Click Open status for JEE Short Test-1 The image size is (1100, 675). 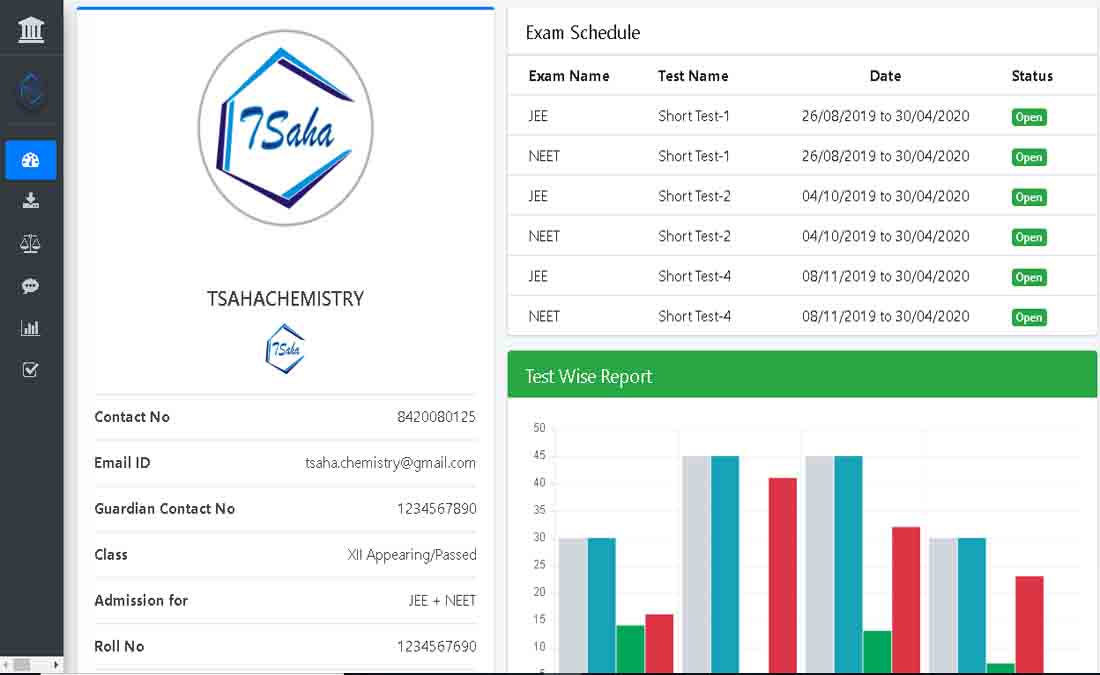(1028, 117)
